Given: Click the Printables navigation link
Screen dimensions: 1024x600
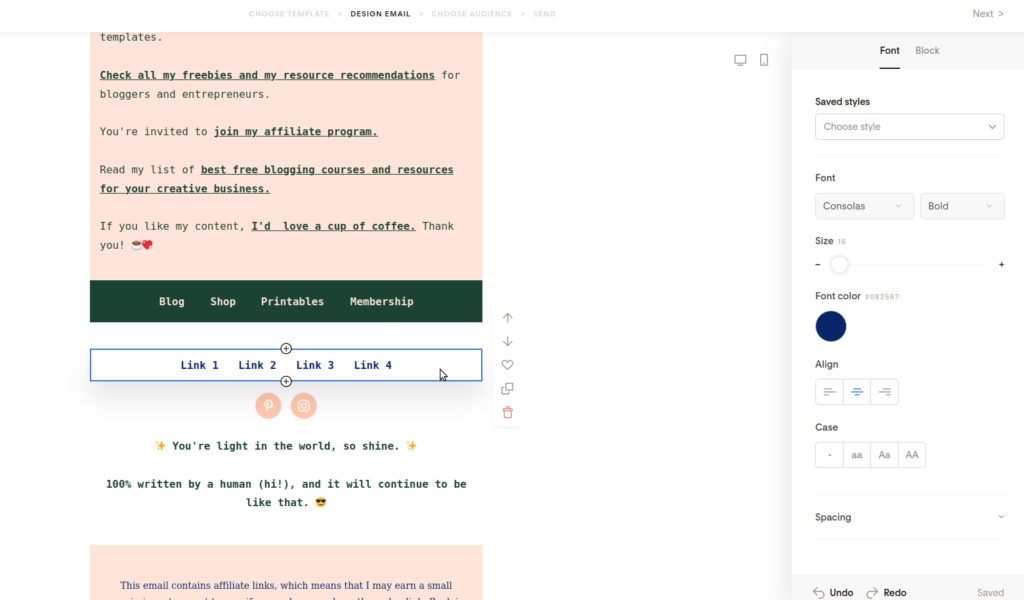Looking at the screenshot, I should point(292,302).
